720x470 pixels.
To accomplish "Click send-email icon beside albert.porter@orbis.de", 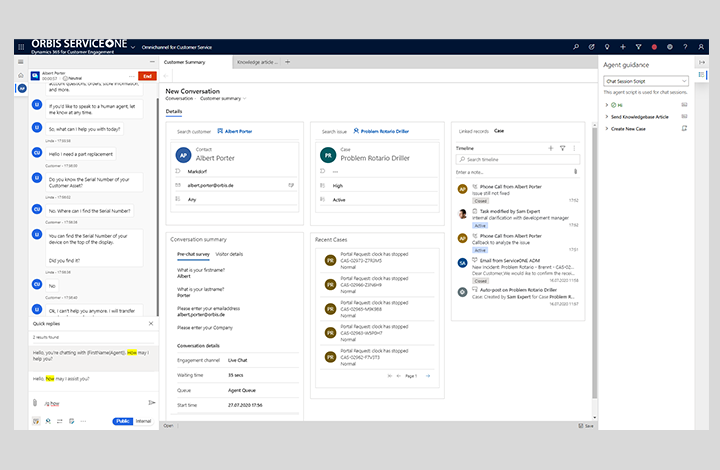I will pos(291,185).
